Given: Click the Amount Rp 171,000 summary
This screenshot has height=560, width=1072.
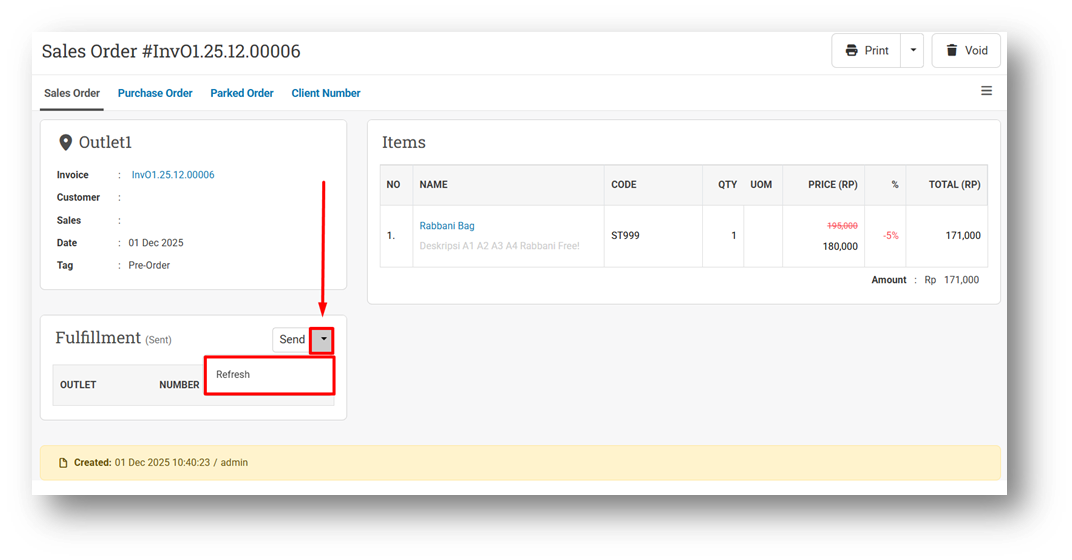Looking at the screenshot, I should tap(925, 280).
